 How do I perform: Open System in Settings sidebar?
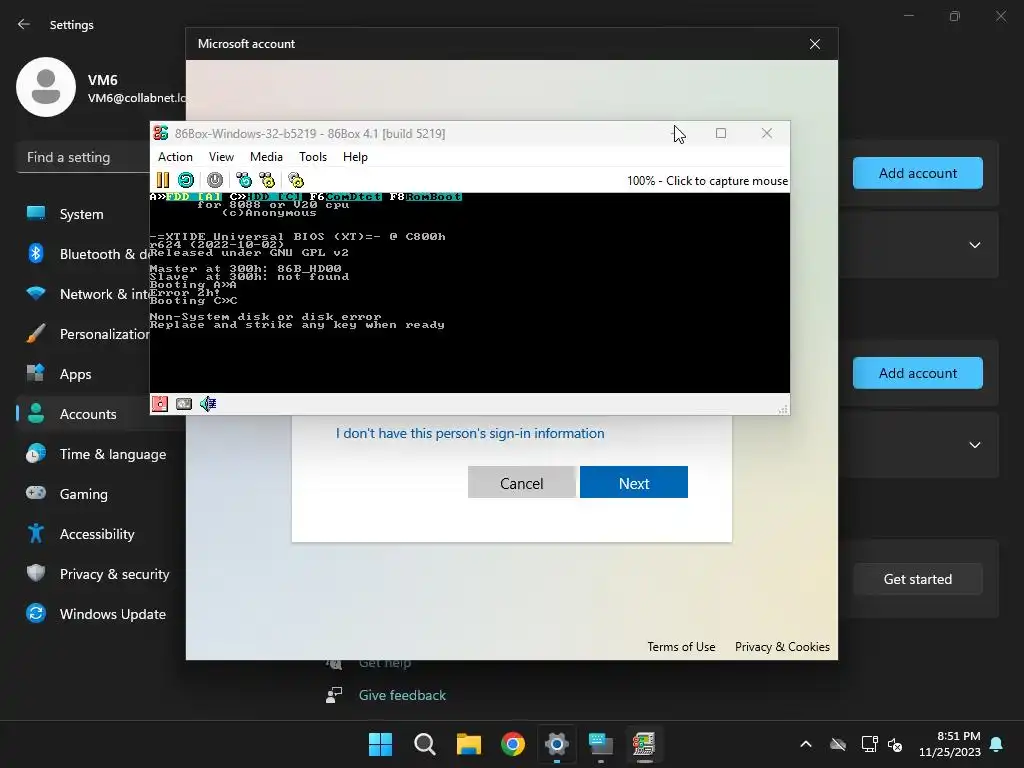(x=82, y=214)
